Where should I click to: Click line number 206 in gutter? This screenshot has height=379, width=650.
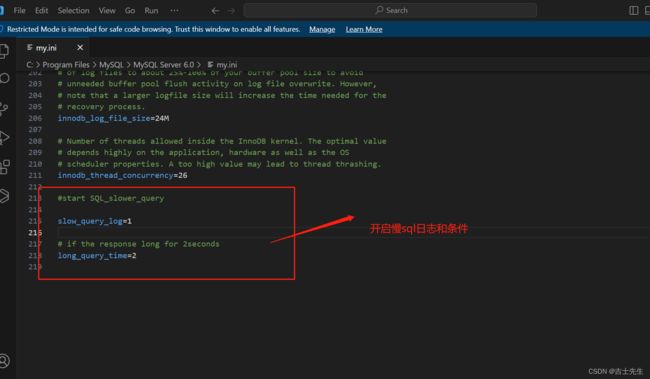pos(35,118)
